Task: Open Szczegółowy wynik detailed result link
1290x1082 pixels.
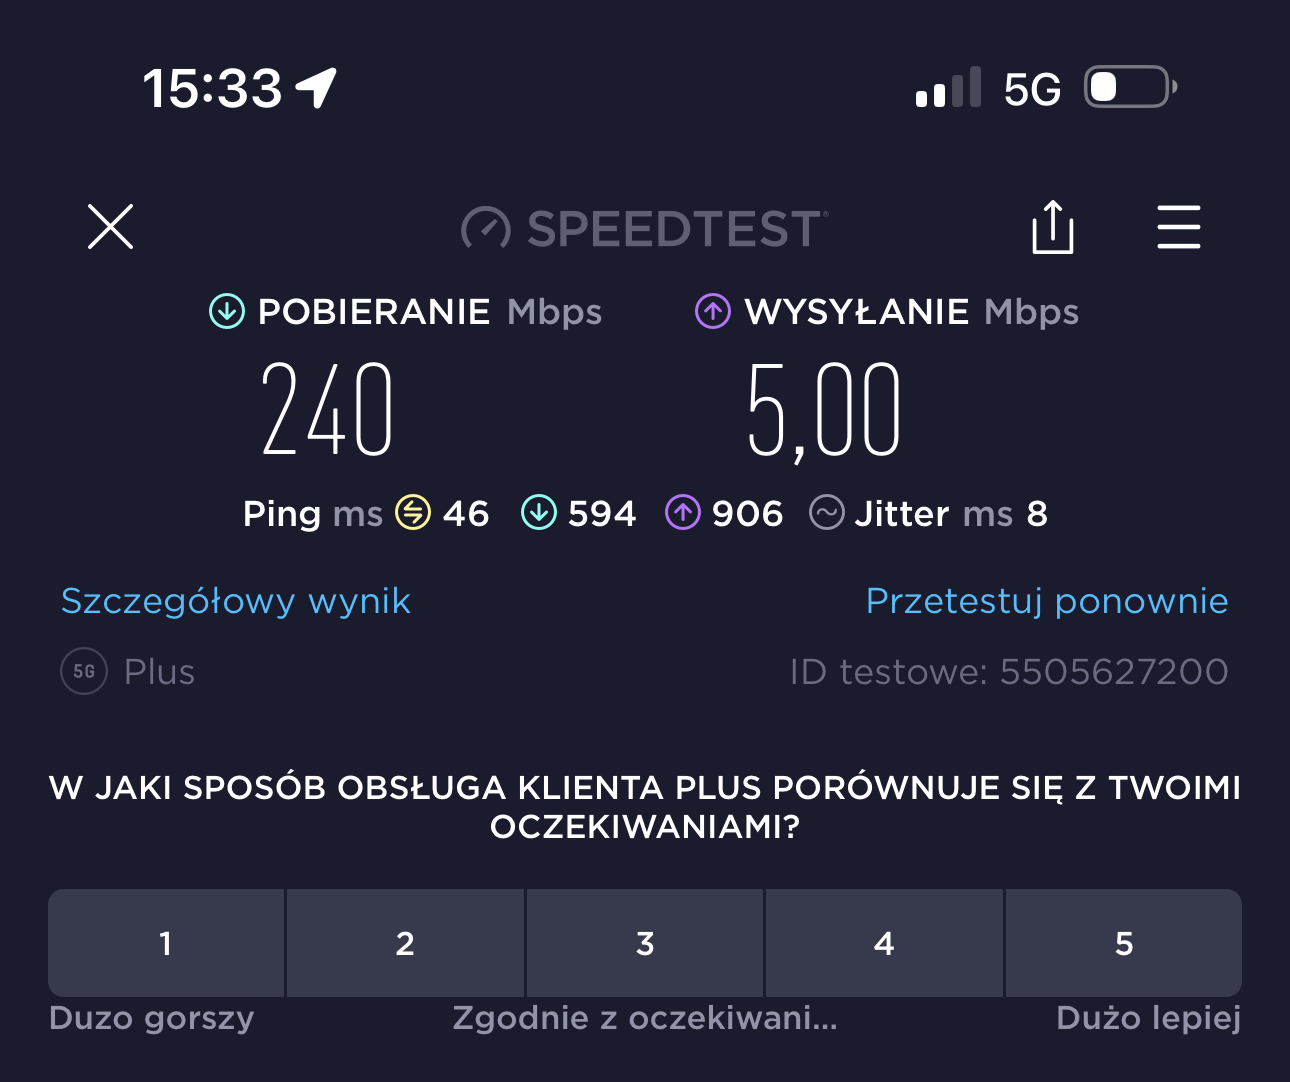Action: pos(236,601)
